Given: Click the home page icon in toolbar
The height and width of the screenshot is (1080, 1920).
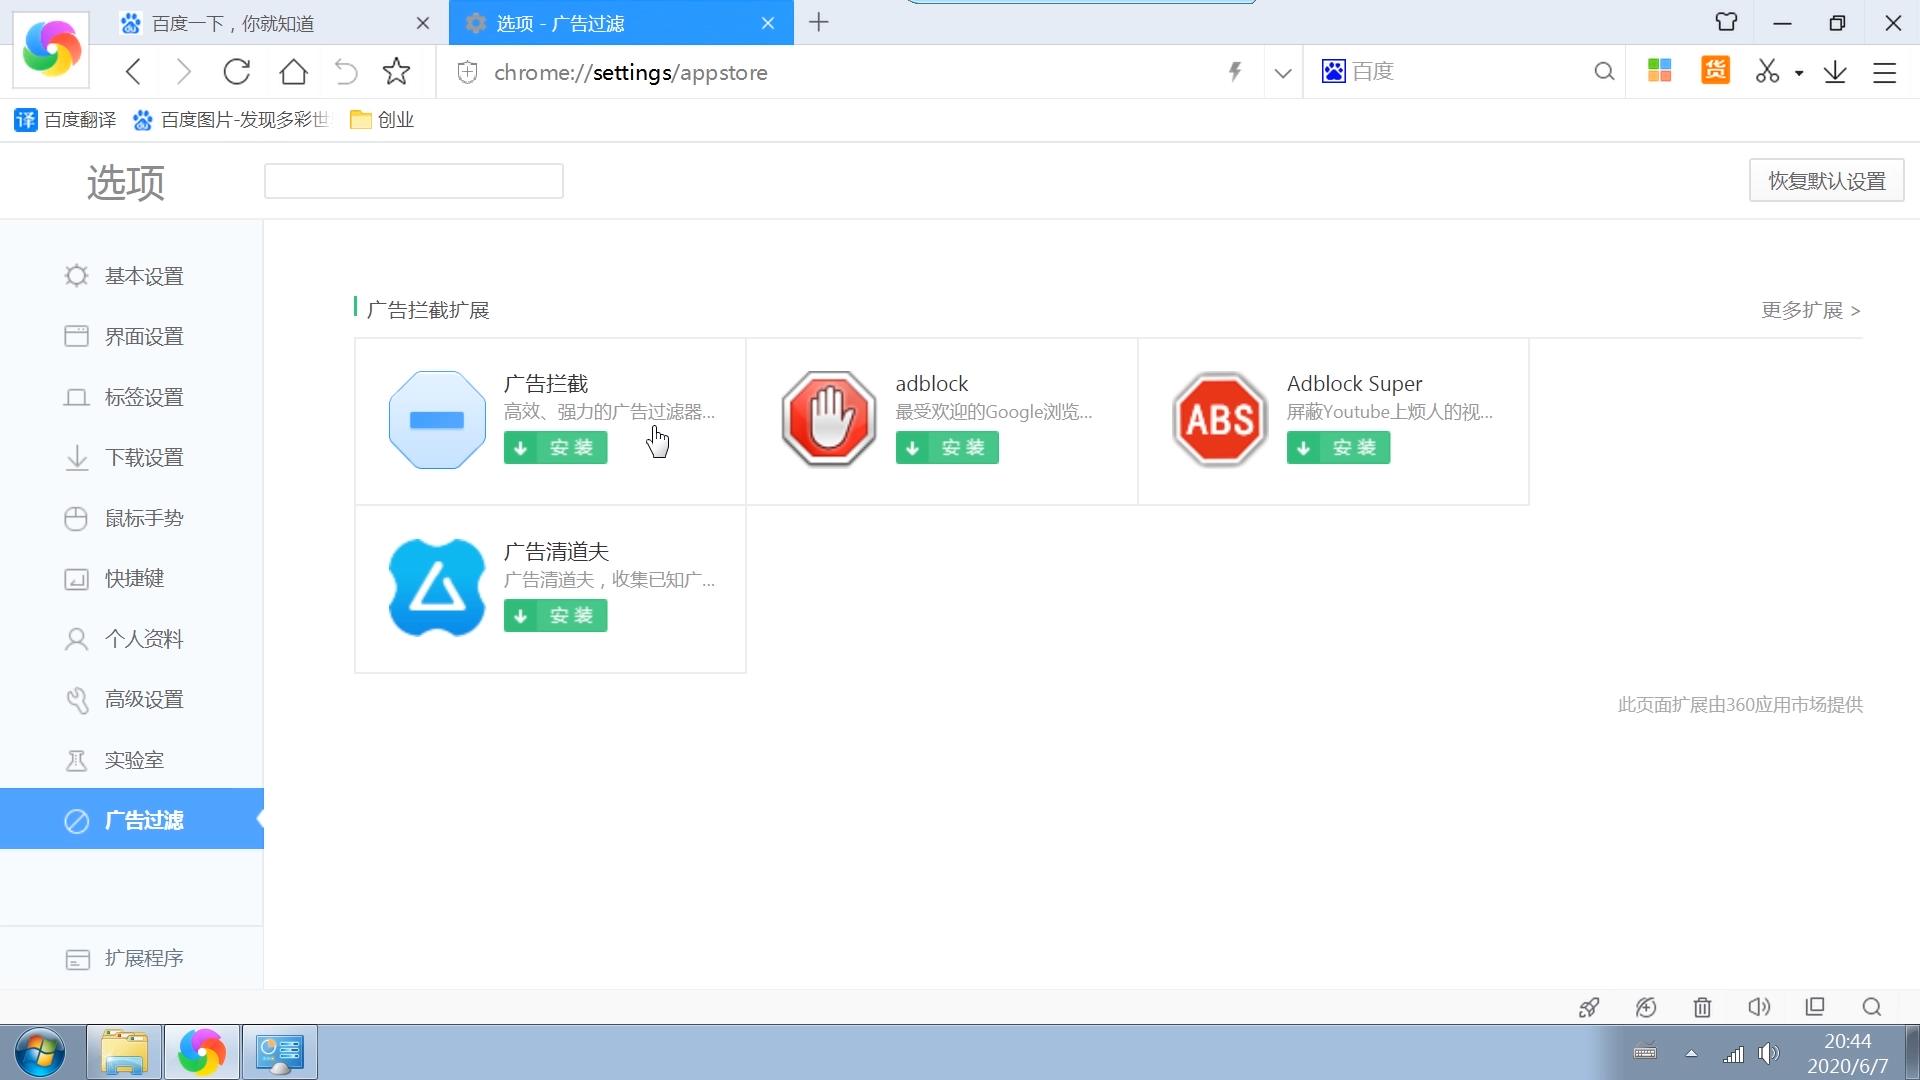Looking at the screenshot, I should [x=293, y=72].
